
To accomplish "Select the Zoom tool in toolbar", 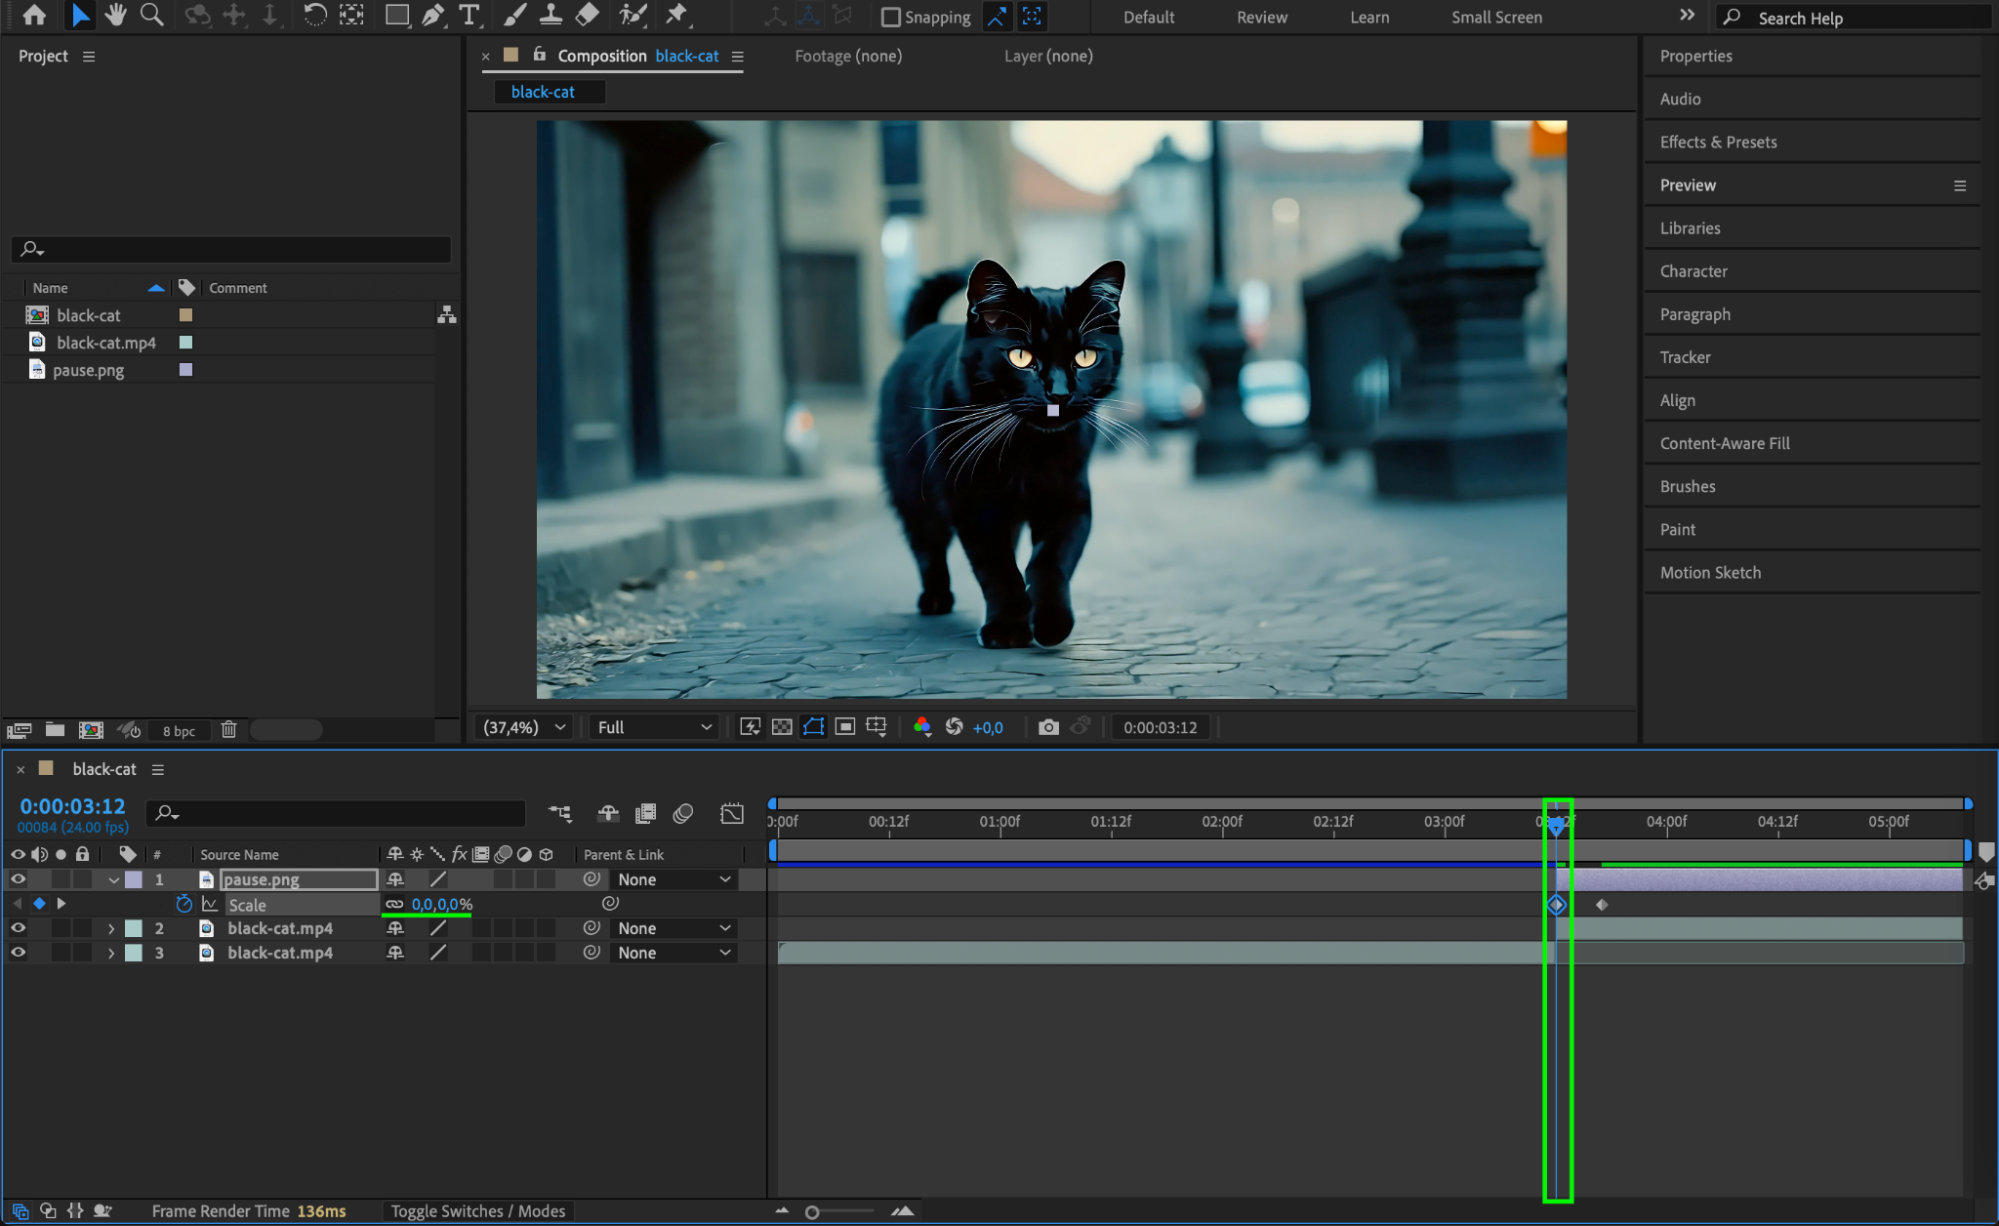I will 152,15.
